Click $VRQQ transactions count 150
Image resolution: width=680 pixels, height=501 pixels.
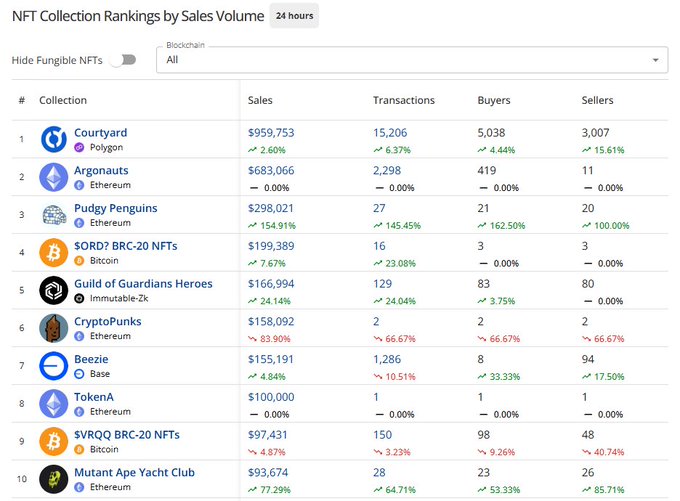tap(382, 435)
